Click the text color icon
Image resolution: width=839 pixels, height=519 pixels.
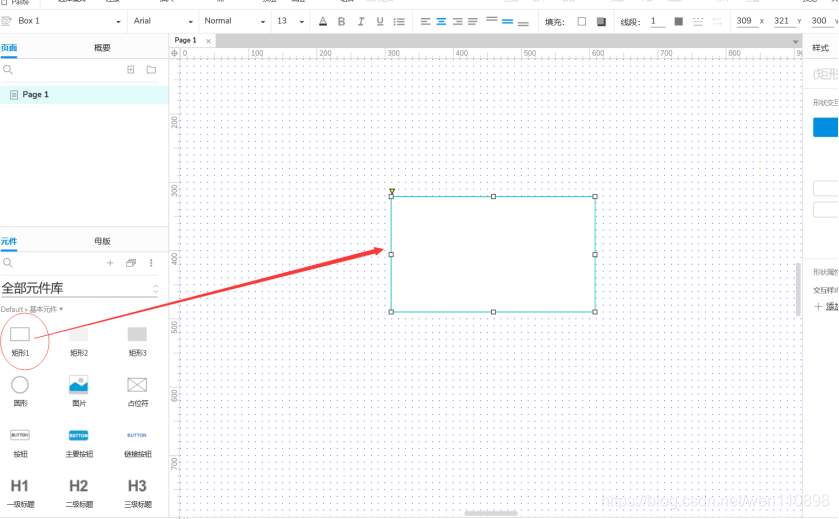(x=323, y=21)
